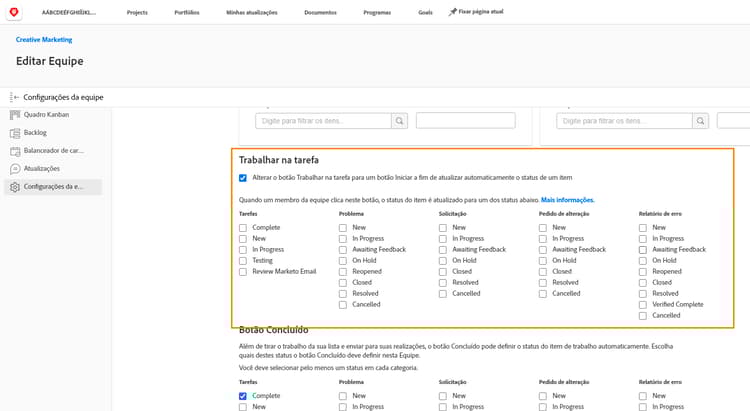Click the Balanceador de carga calendar icon

(x=15, y=151)
